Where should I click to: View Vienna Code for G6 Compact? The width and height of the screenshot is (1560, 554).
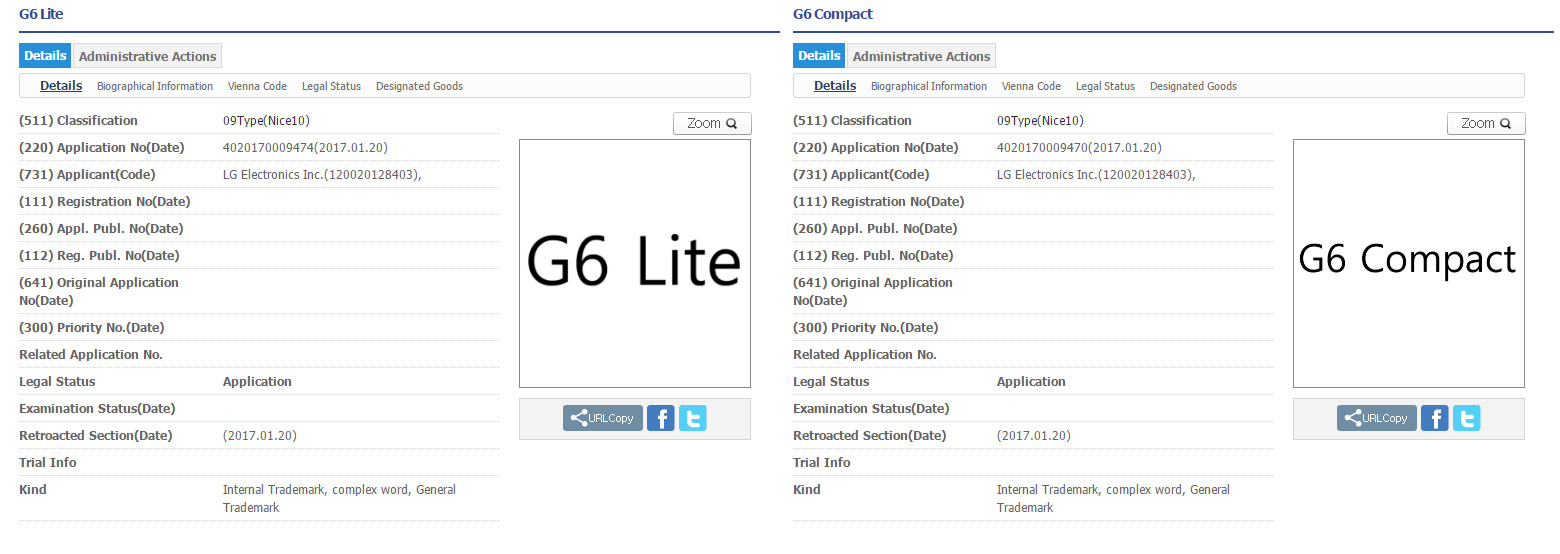tap(1031, 86)
